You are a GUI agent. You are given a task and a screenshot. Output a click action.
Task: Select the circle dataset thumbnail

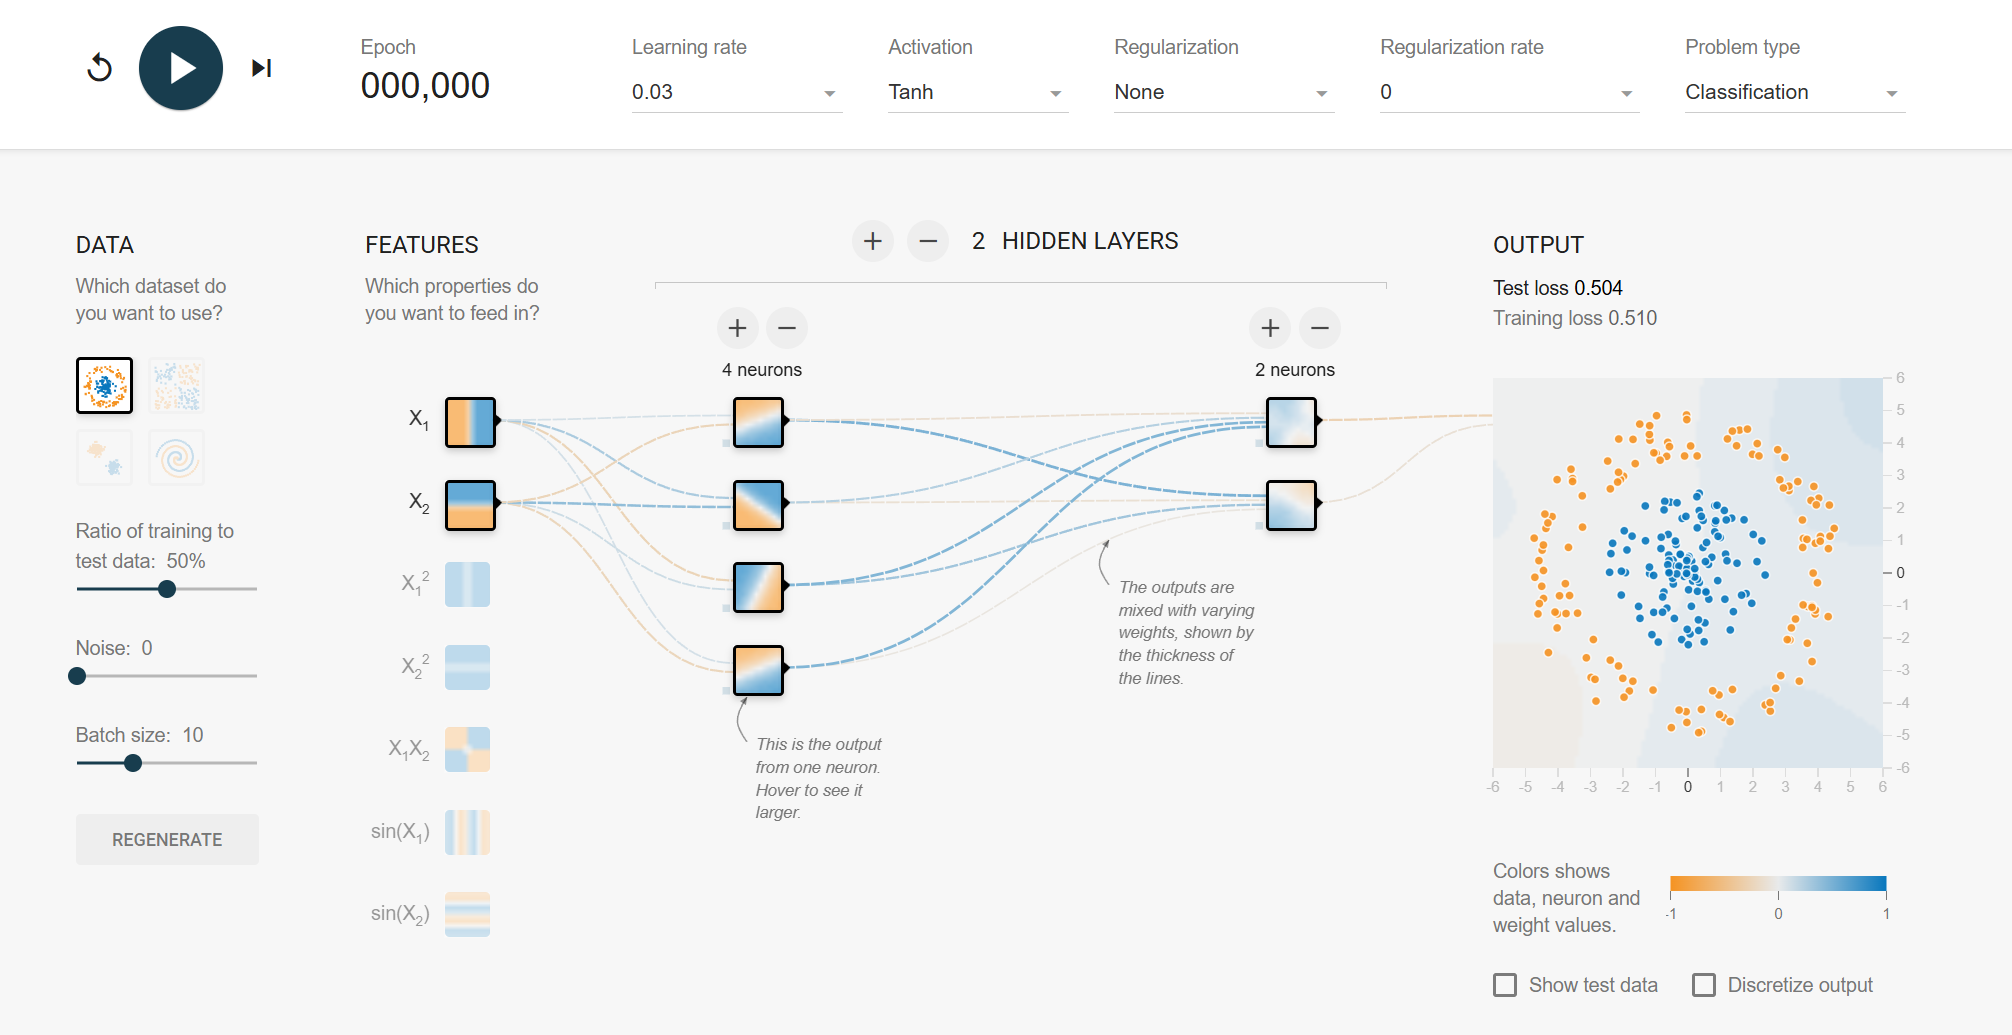(x=104, y=385)
